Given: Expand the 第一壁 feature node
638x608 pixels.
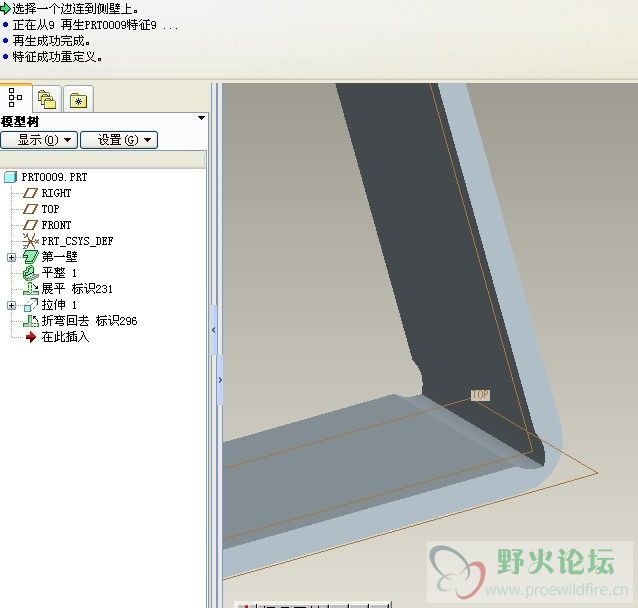Looking at the screenshot, I should pyautogui.click(x=11, y=257).
